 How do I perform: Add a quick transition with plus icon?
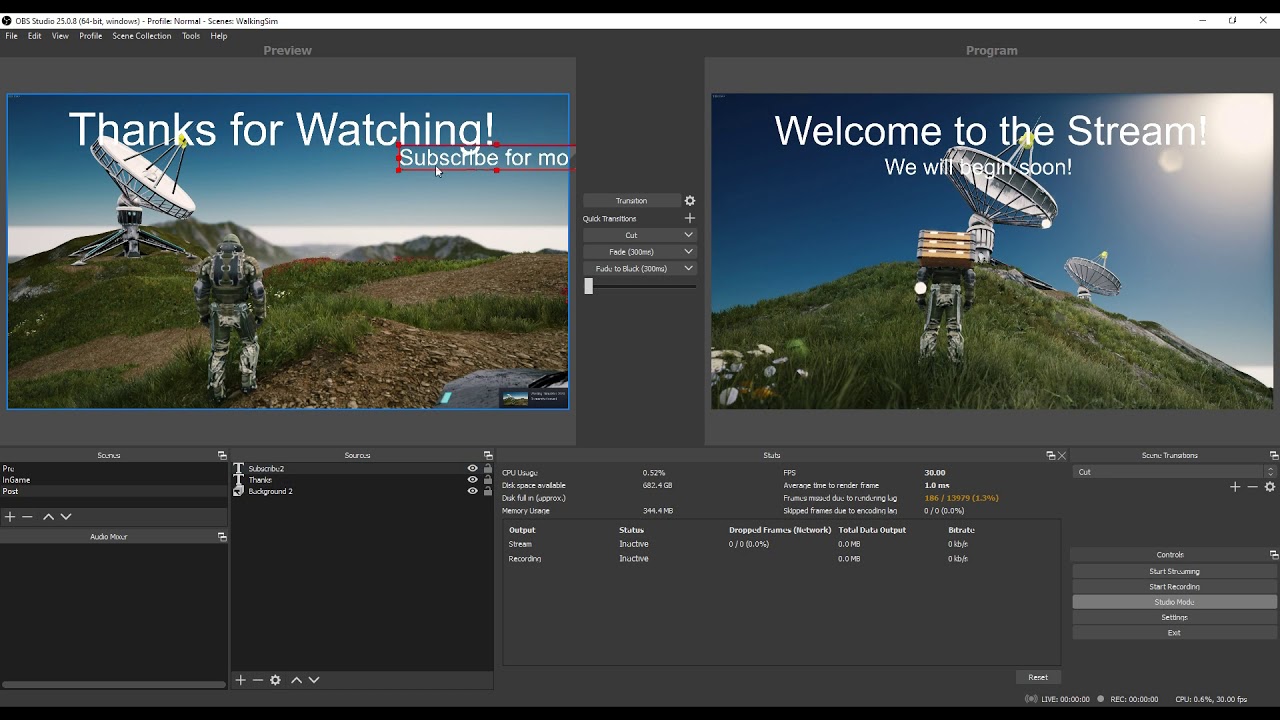point(689,218)
